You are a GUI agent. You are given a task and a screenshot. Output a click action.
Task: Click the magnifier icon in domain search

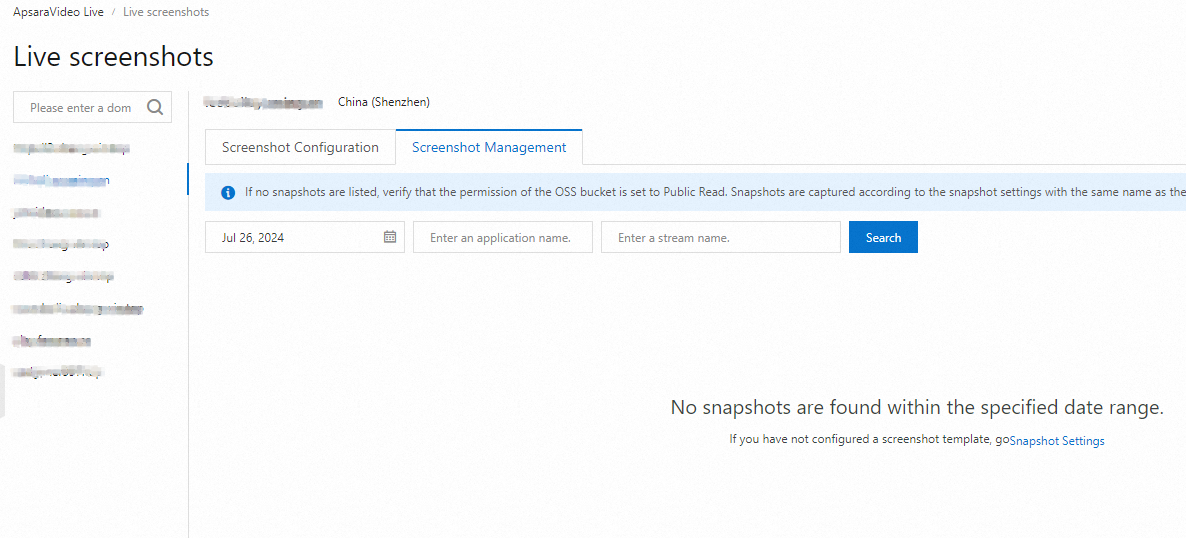pyautogui.click(x=155, y=108)
